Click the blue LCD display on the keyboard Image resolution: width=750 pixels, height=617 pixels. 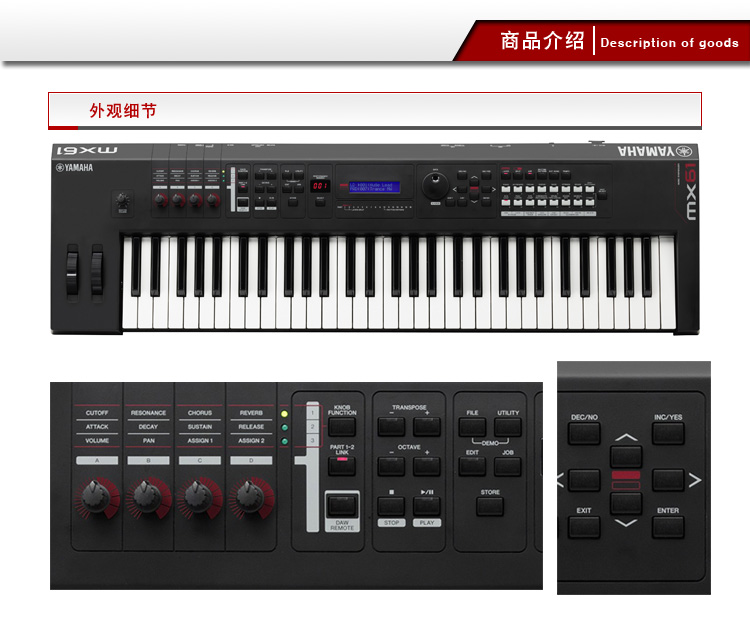[x=374, y=187]
